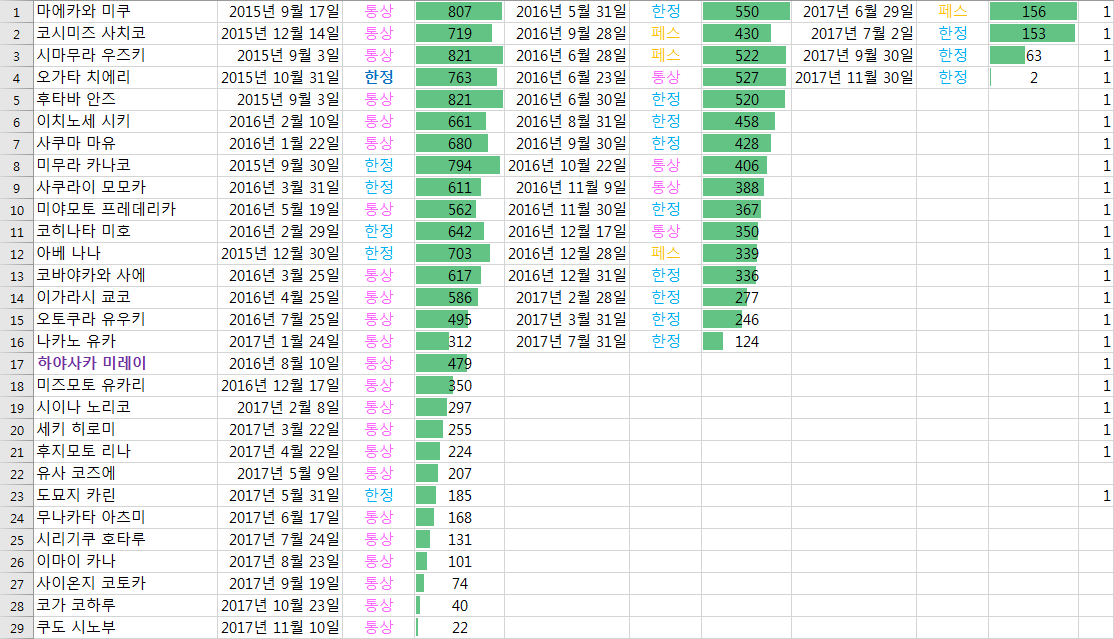The width and height of the screenshot is (1114, 639).
Task: Click the name cell 도묘지 카린
Action: click(125, 496)
